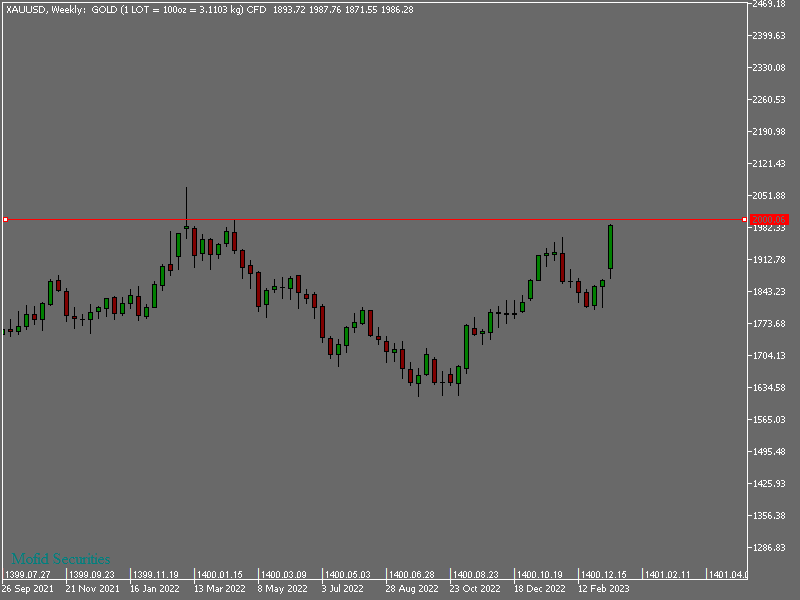
Task: Click the 1400.12.15 period marker
Action: [605, 575]
